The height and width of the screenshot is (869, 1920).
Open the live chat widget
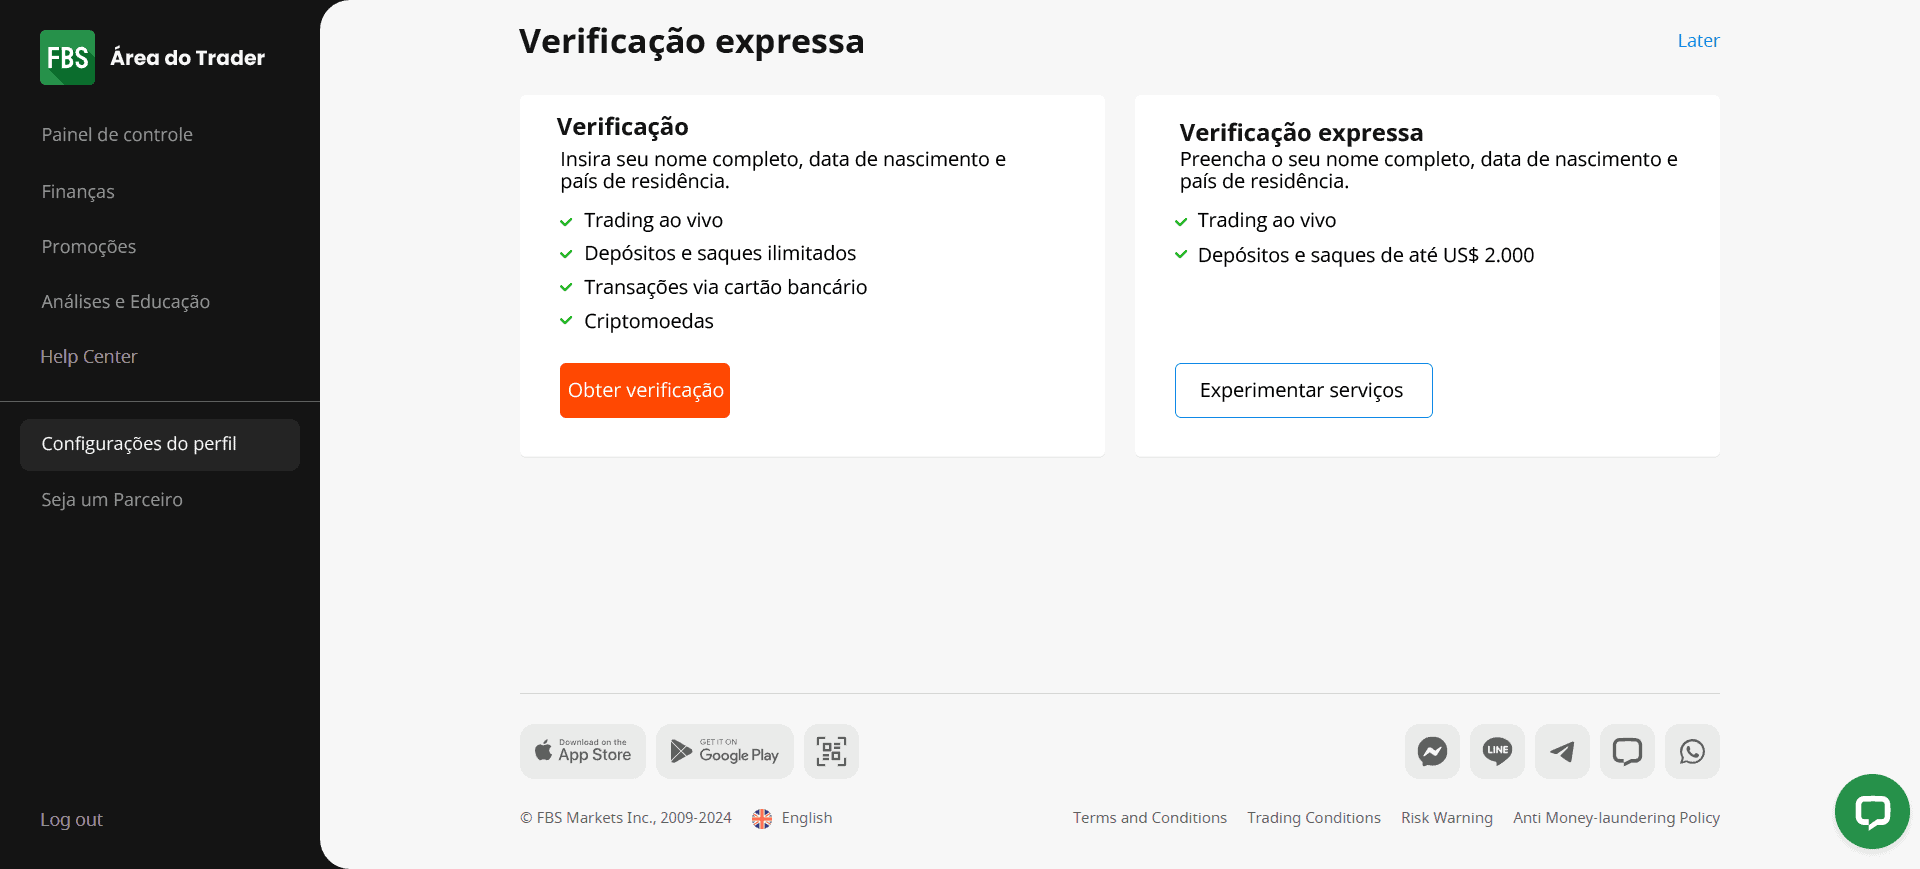pyautogui.click(x=1872, y=811)
